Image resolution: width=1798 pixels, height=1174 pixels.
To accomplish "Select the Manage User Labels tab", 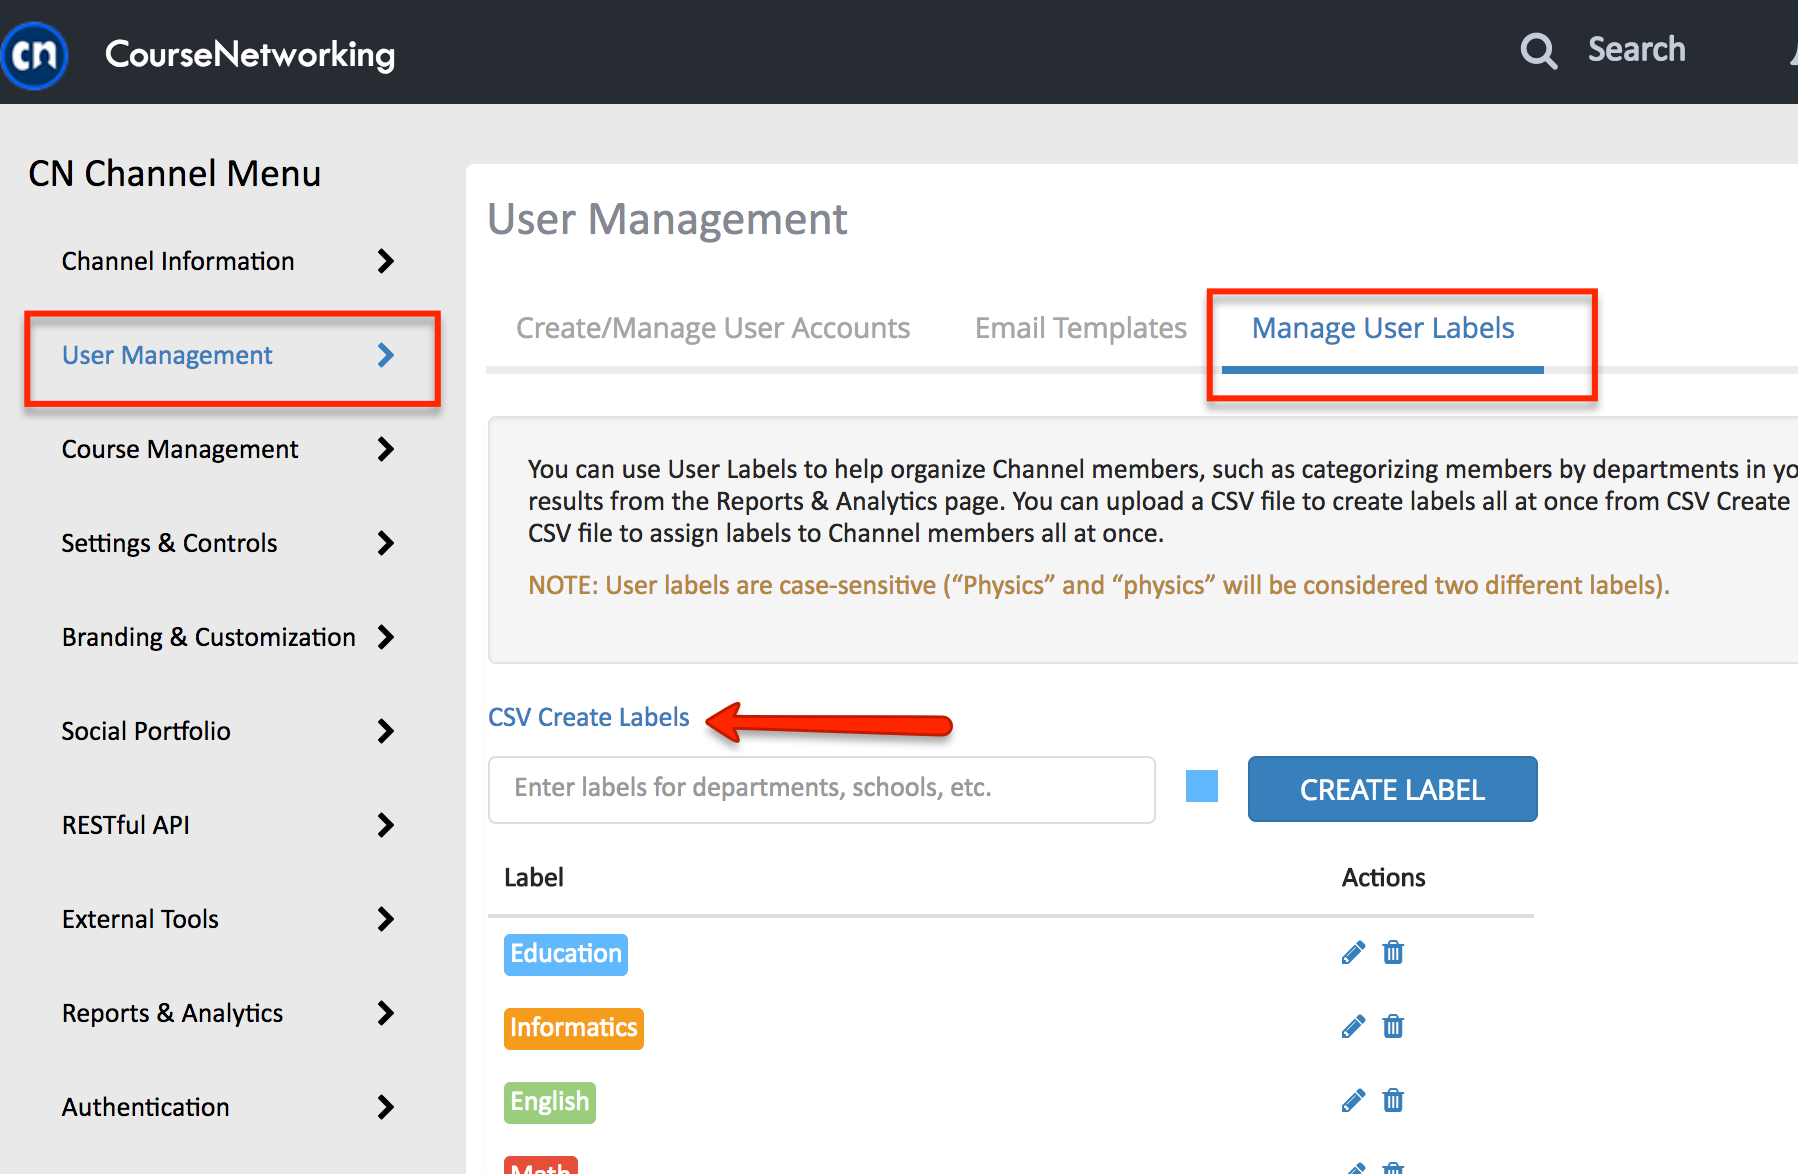I will click(1383, 328).
